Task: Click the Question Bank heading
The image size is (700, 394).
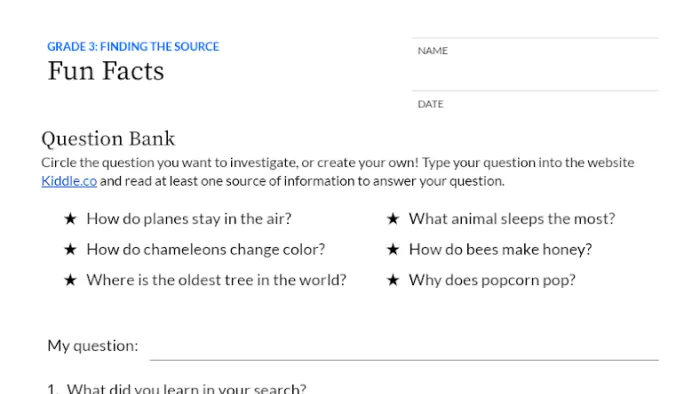Action: [108, 139]
